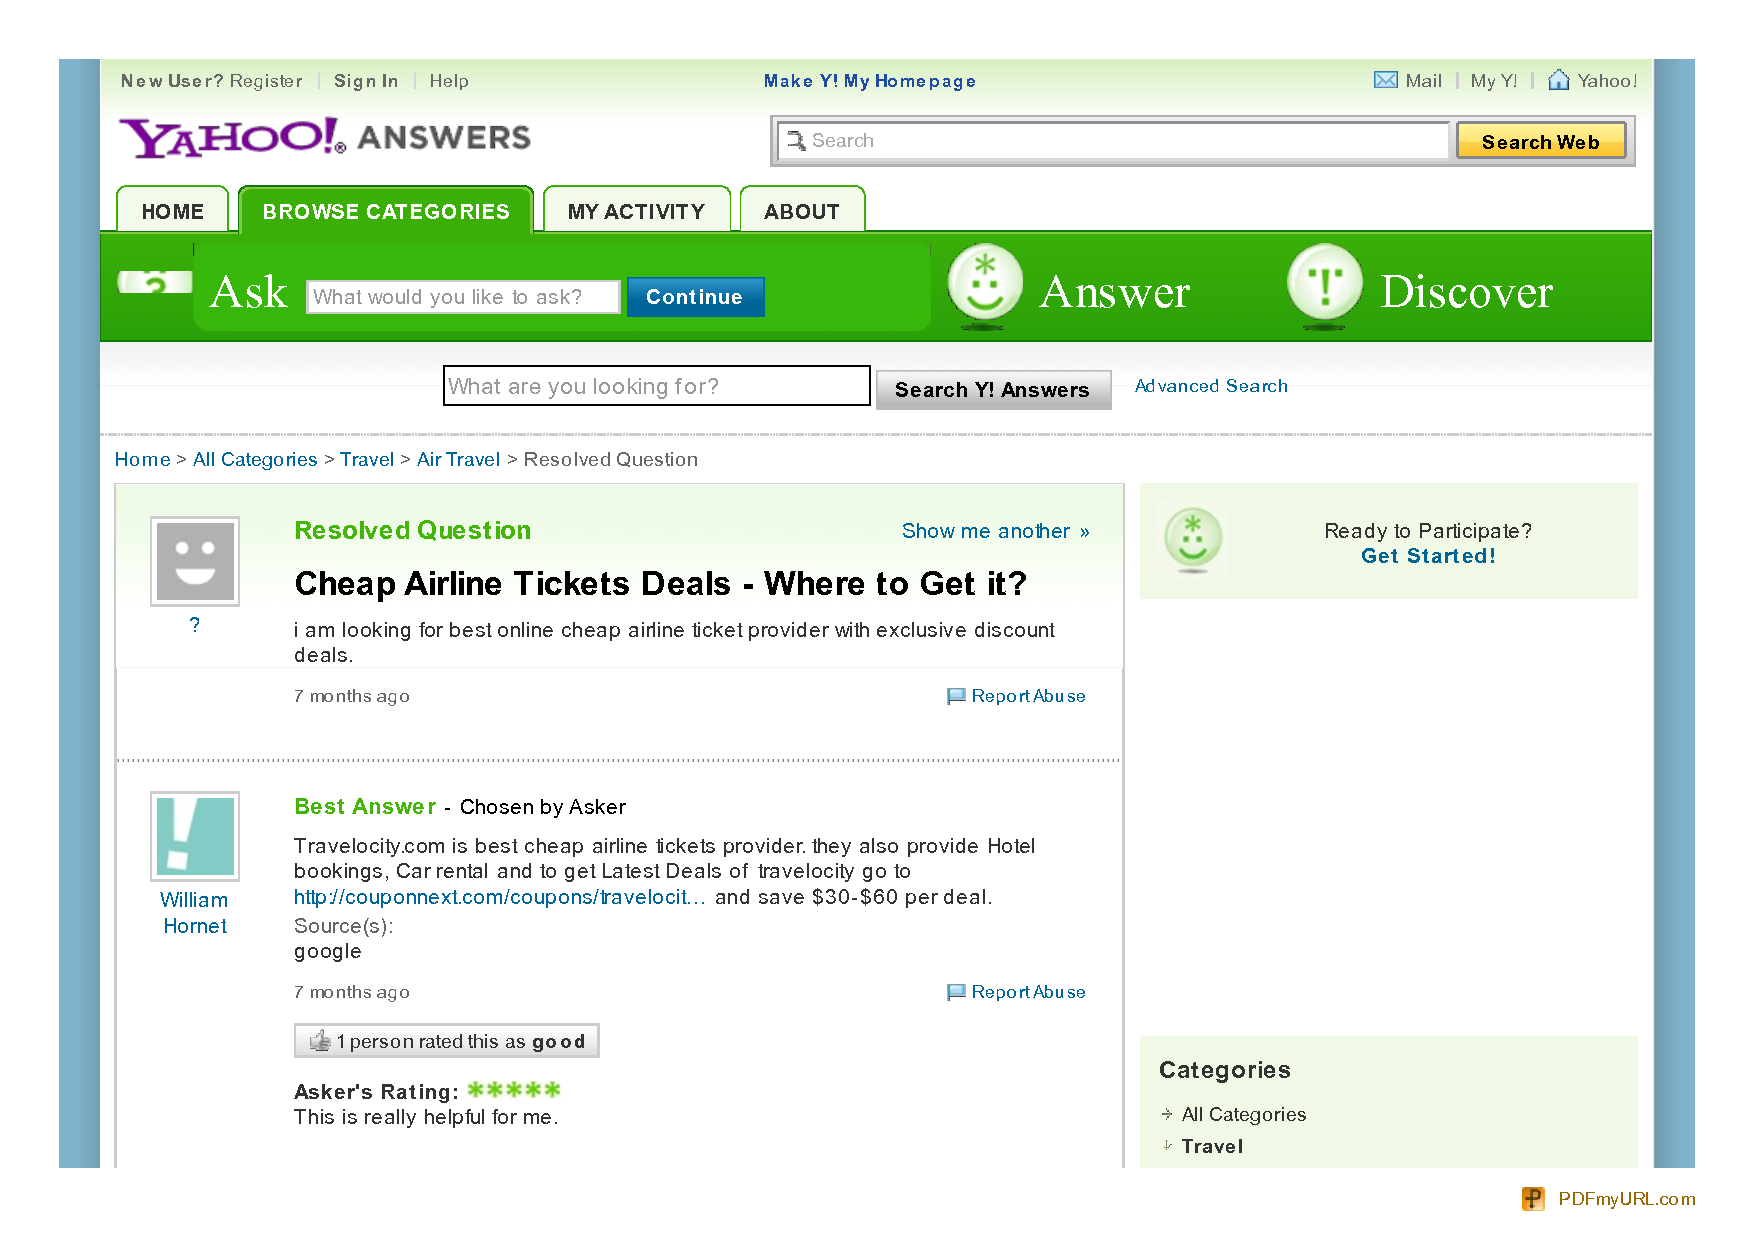Click the PDFmyURL.com logo icon

click(1533, 1198)
